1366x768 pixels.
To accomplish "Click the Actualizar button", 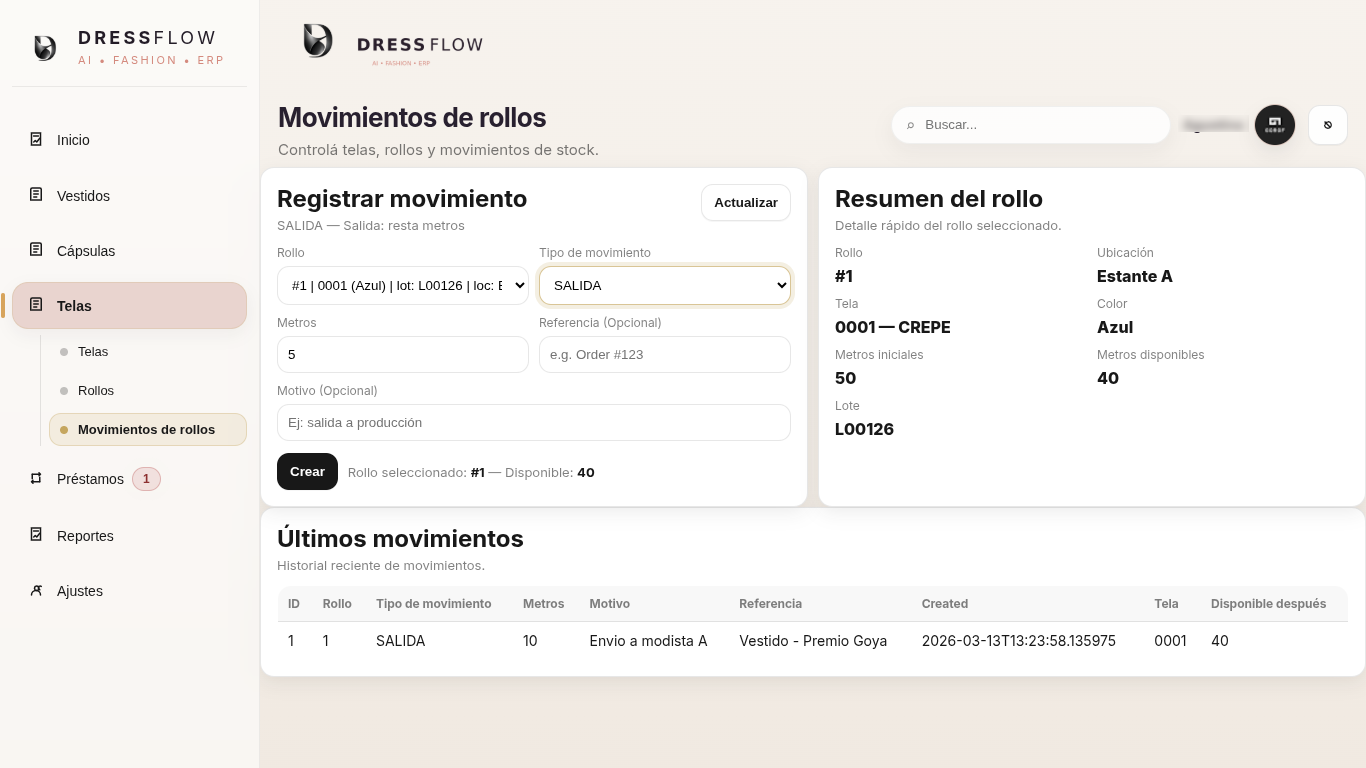I will [745, 202].
